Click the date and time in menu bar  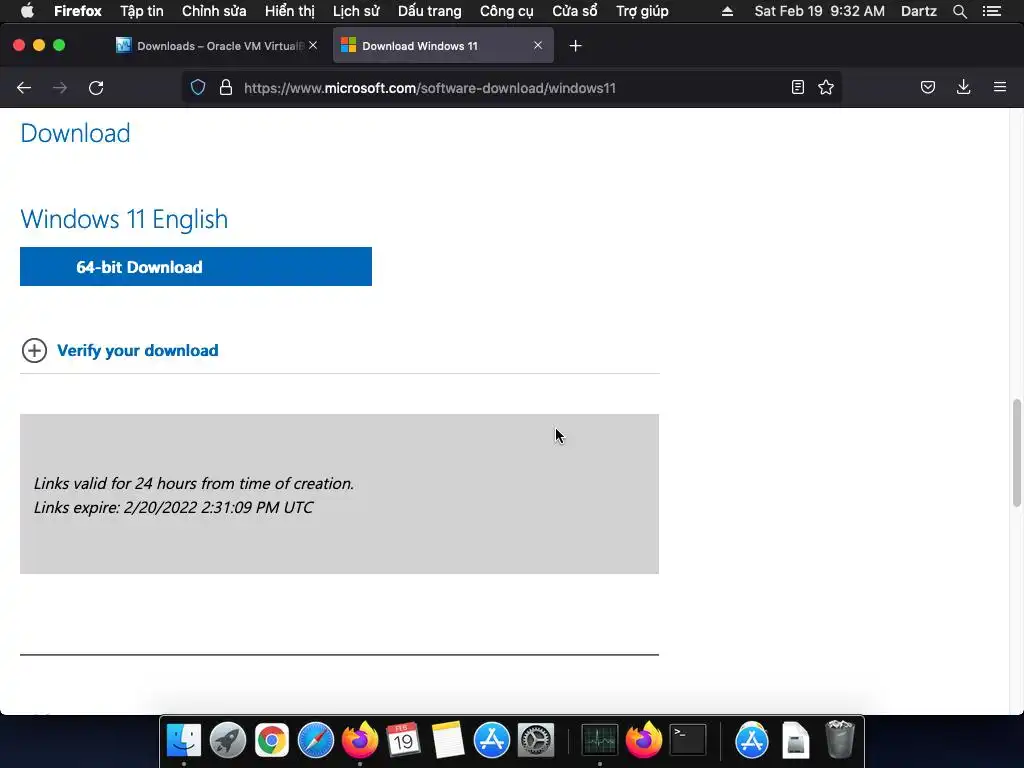pyautogui.click(x=820, y=11)
